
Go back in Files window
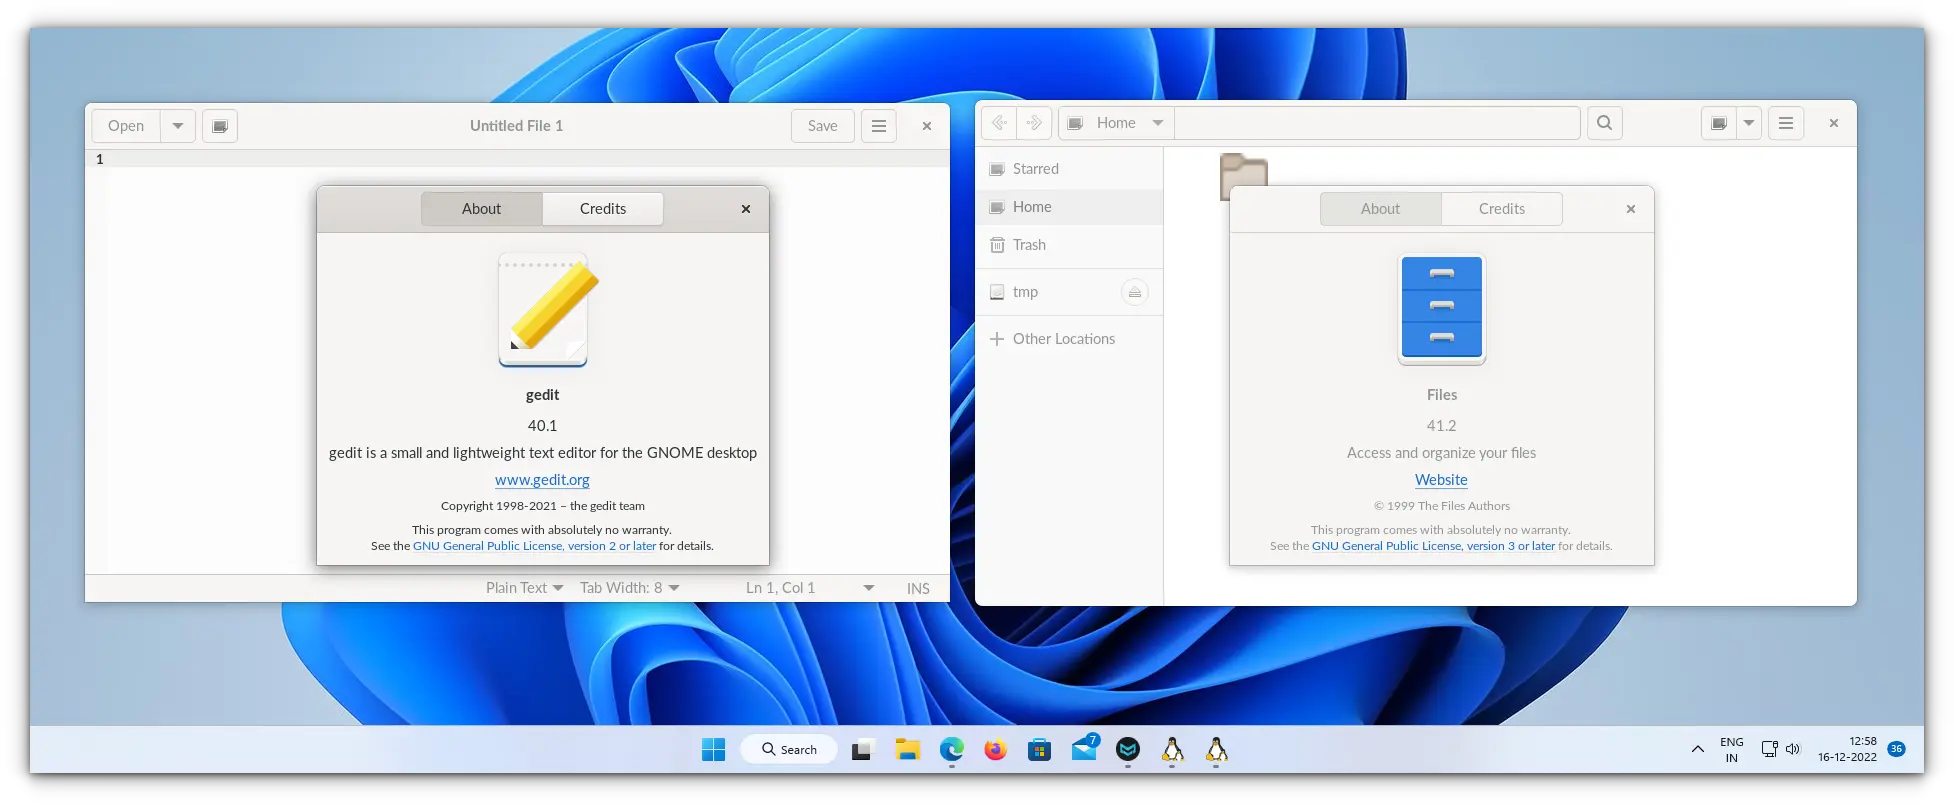point(999,123)
